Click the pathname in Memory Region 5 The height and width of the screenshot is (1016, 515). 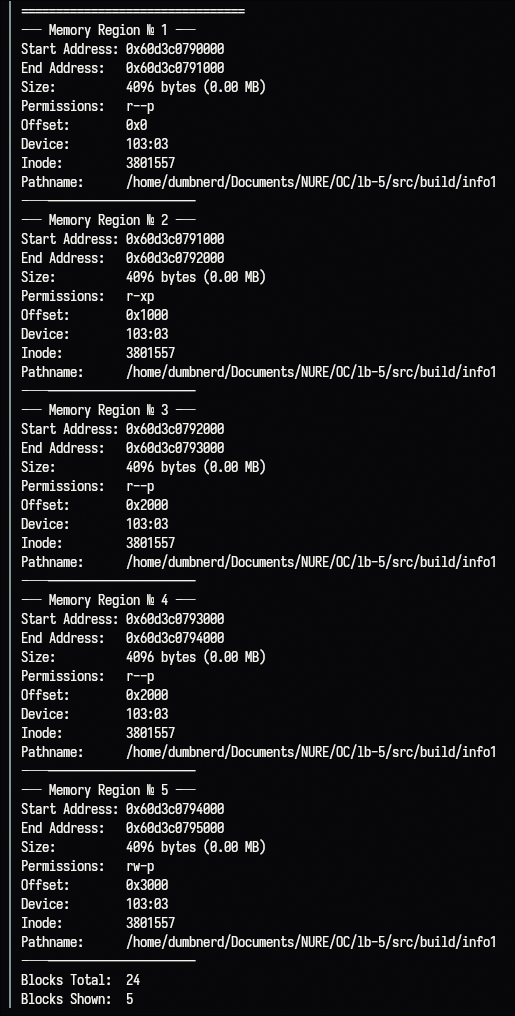(311, 942)
